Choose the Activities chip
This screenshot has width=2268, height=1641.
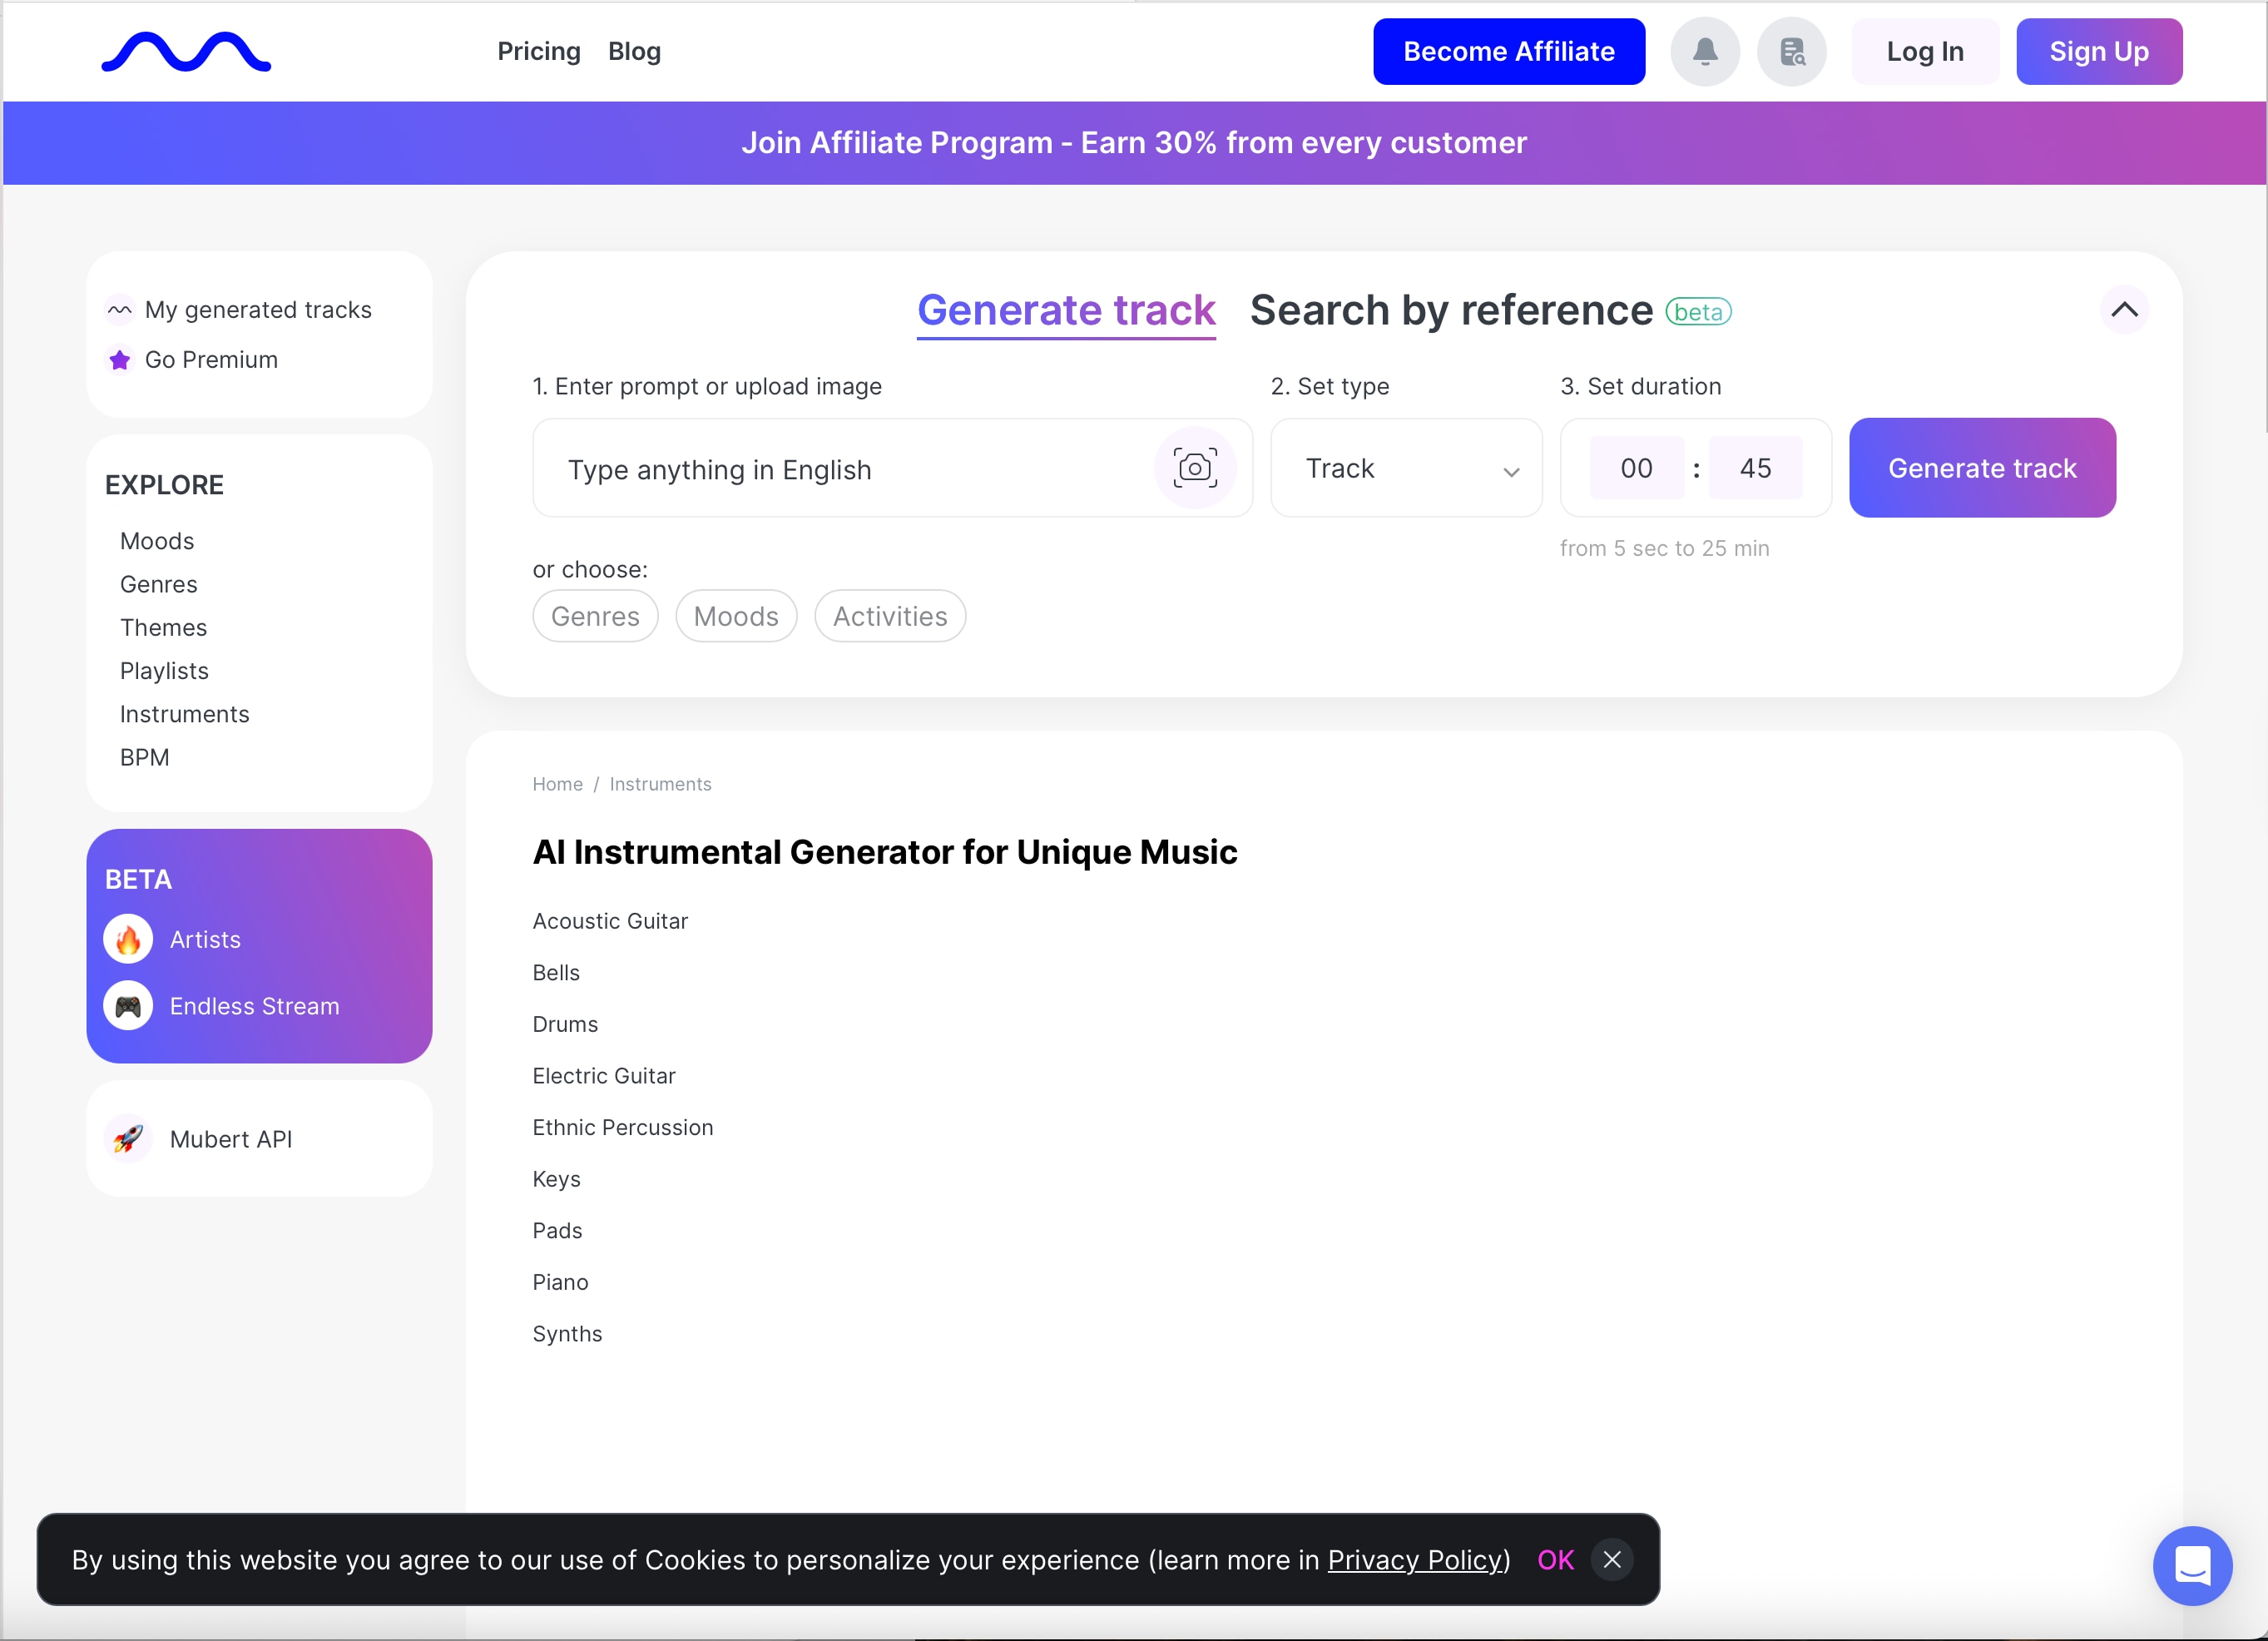pyautogui.click(x=890, y=616)
